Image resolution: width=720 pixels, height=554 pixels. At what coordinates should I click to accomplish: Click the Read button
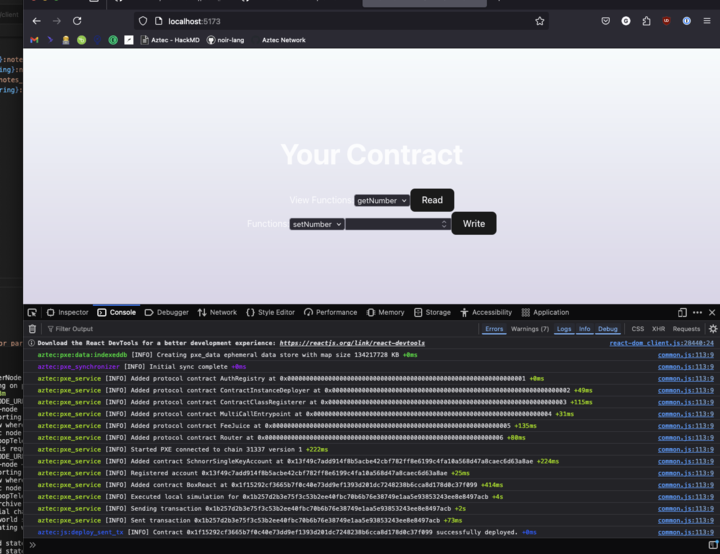point(432,200)
